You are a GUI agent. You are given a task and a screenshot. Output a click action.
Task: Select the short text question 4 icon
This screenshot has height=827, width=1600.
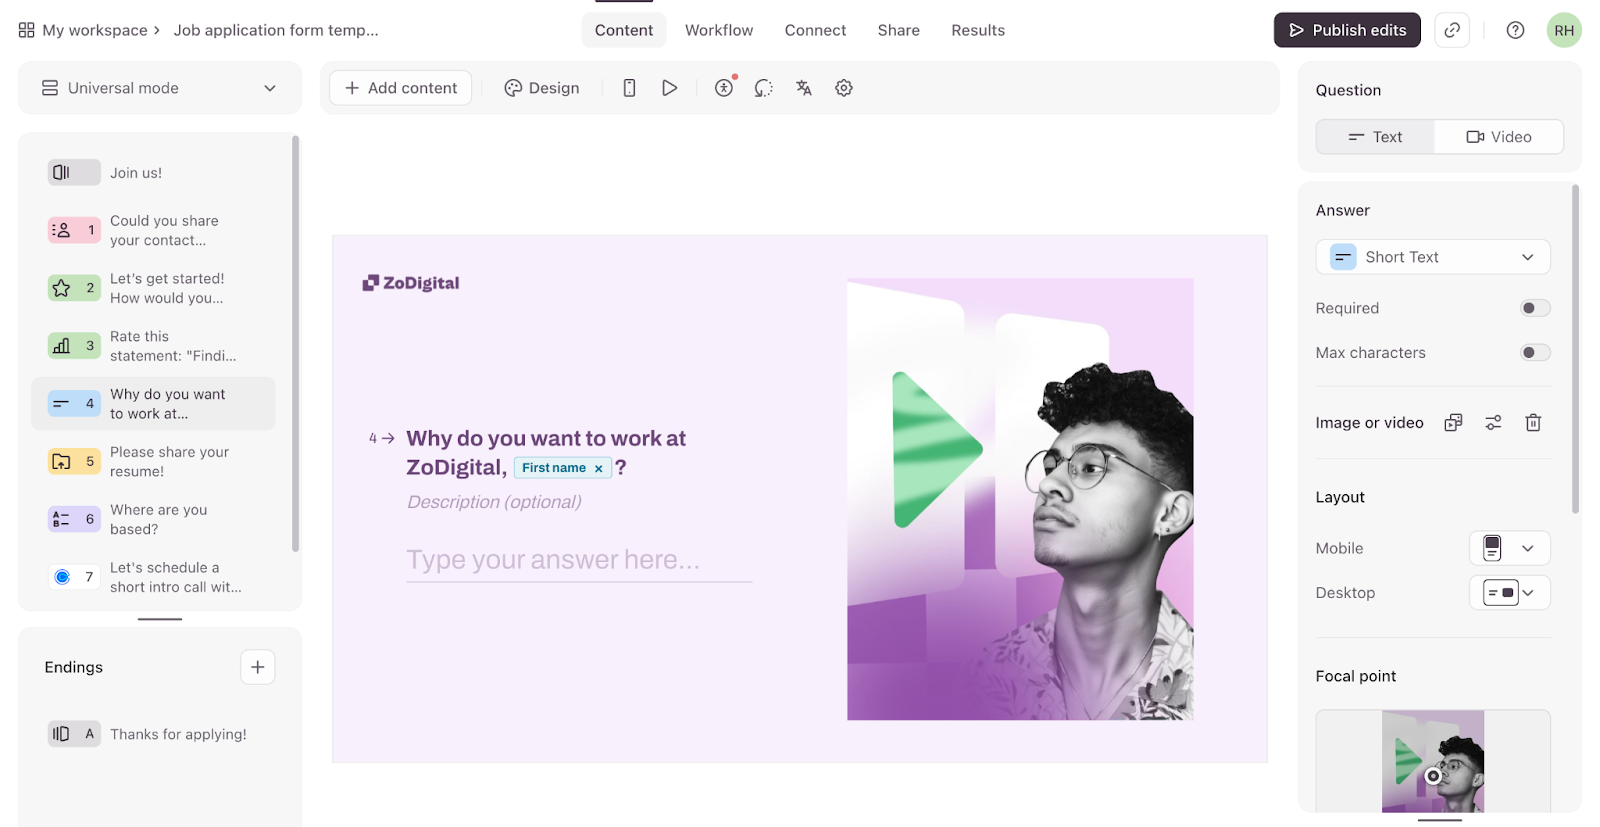[x=74, y=404]
